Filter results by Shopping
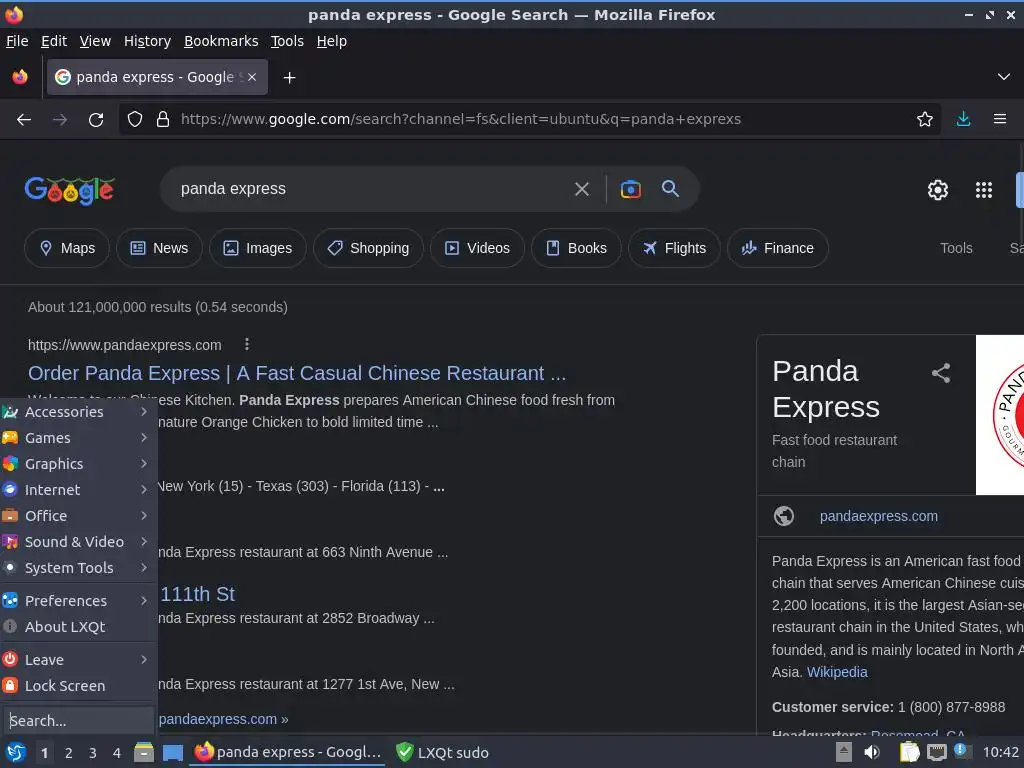Screen dimensions: 1024x768 coord(368,248)
